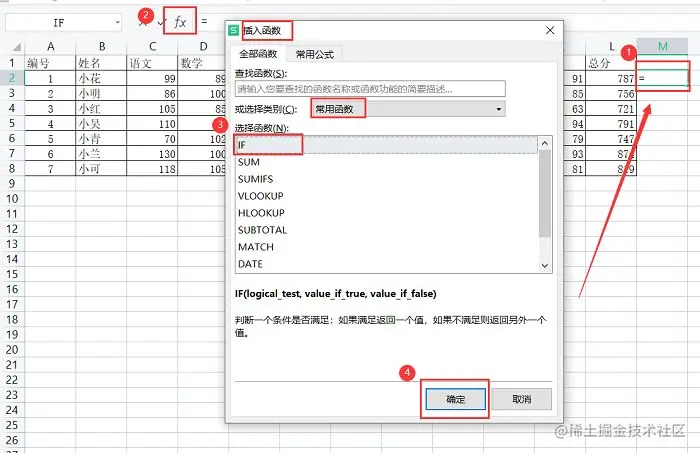Select row 1 header
The height and width of the screenshot is (453, 700).
(12, 63)
